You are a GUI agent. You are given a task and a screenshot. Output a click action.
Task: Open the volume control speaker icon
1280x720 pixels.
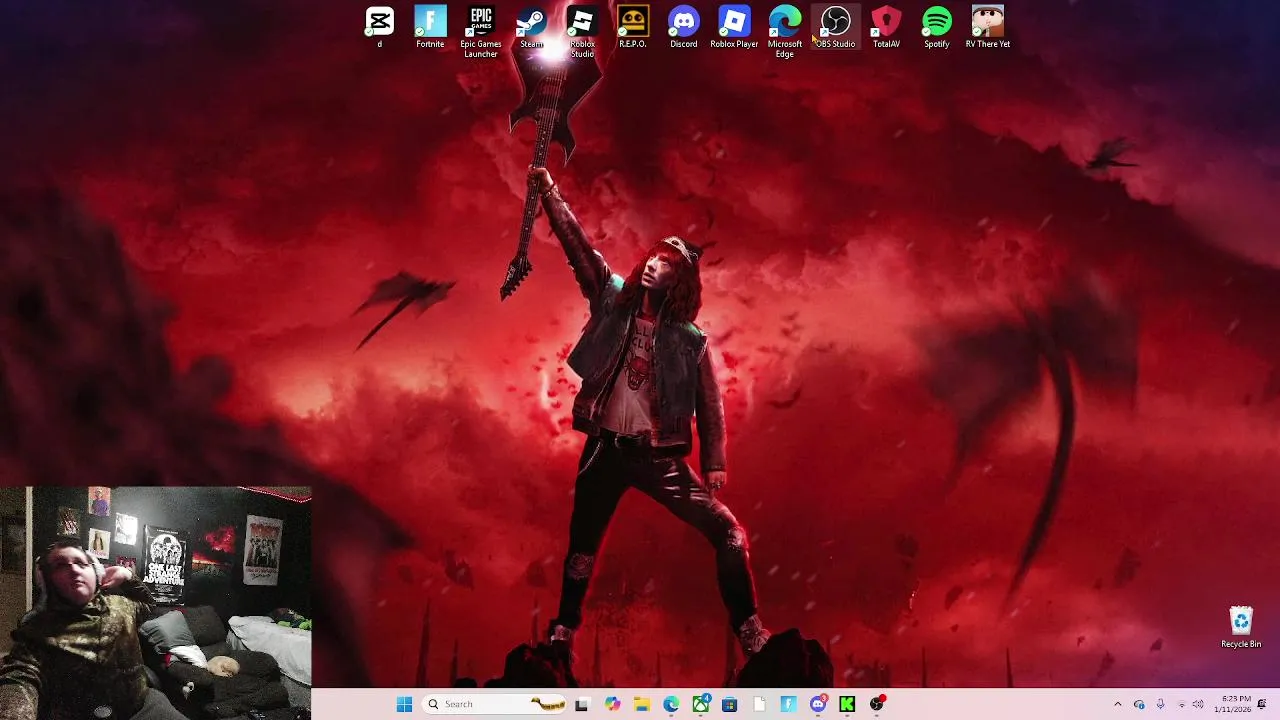(x=1198, y=704)
